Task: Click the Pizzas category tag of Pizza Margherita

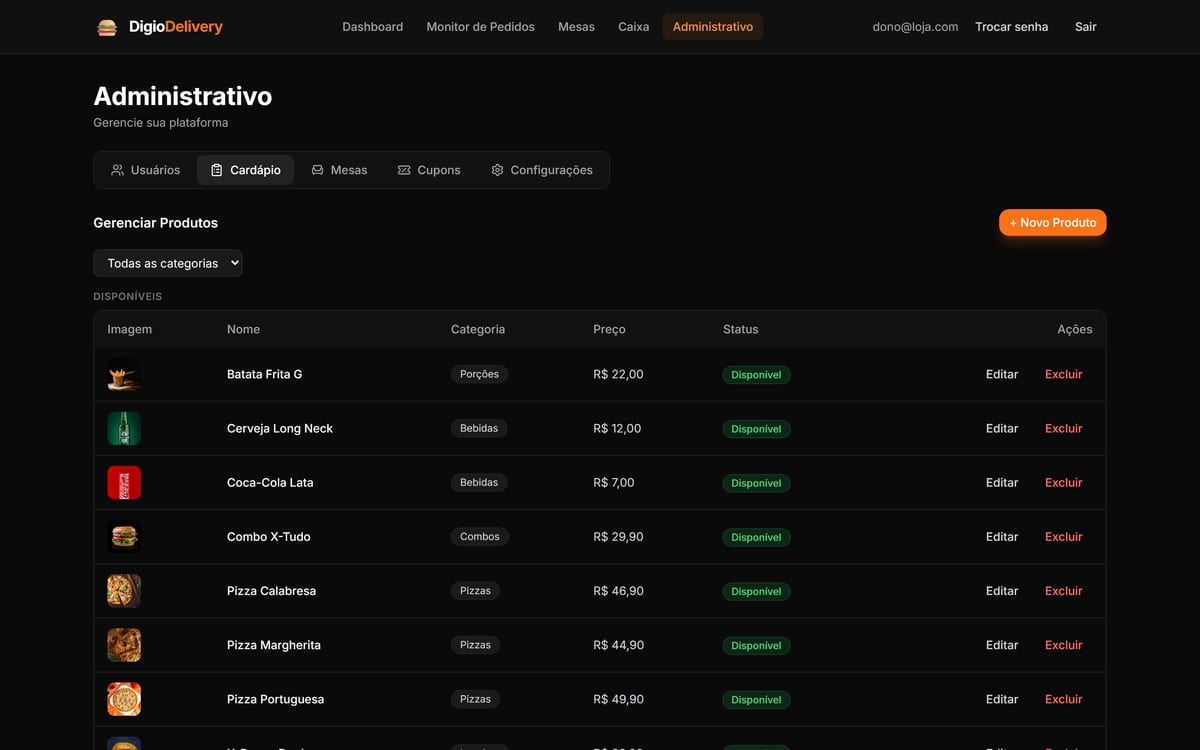Action: point(475,645)
